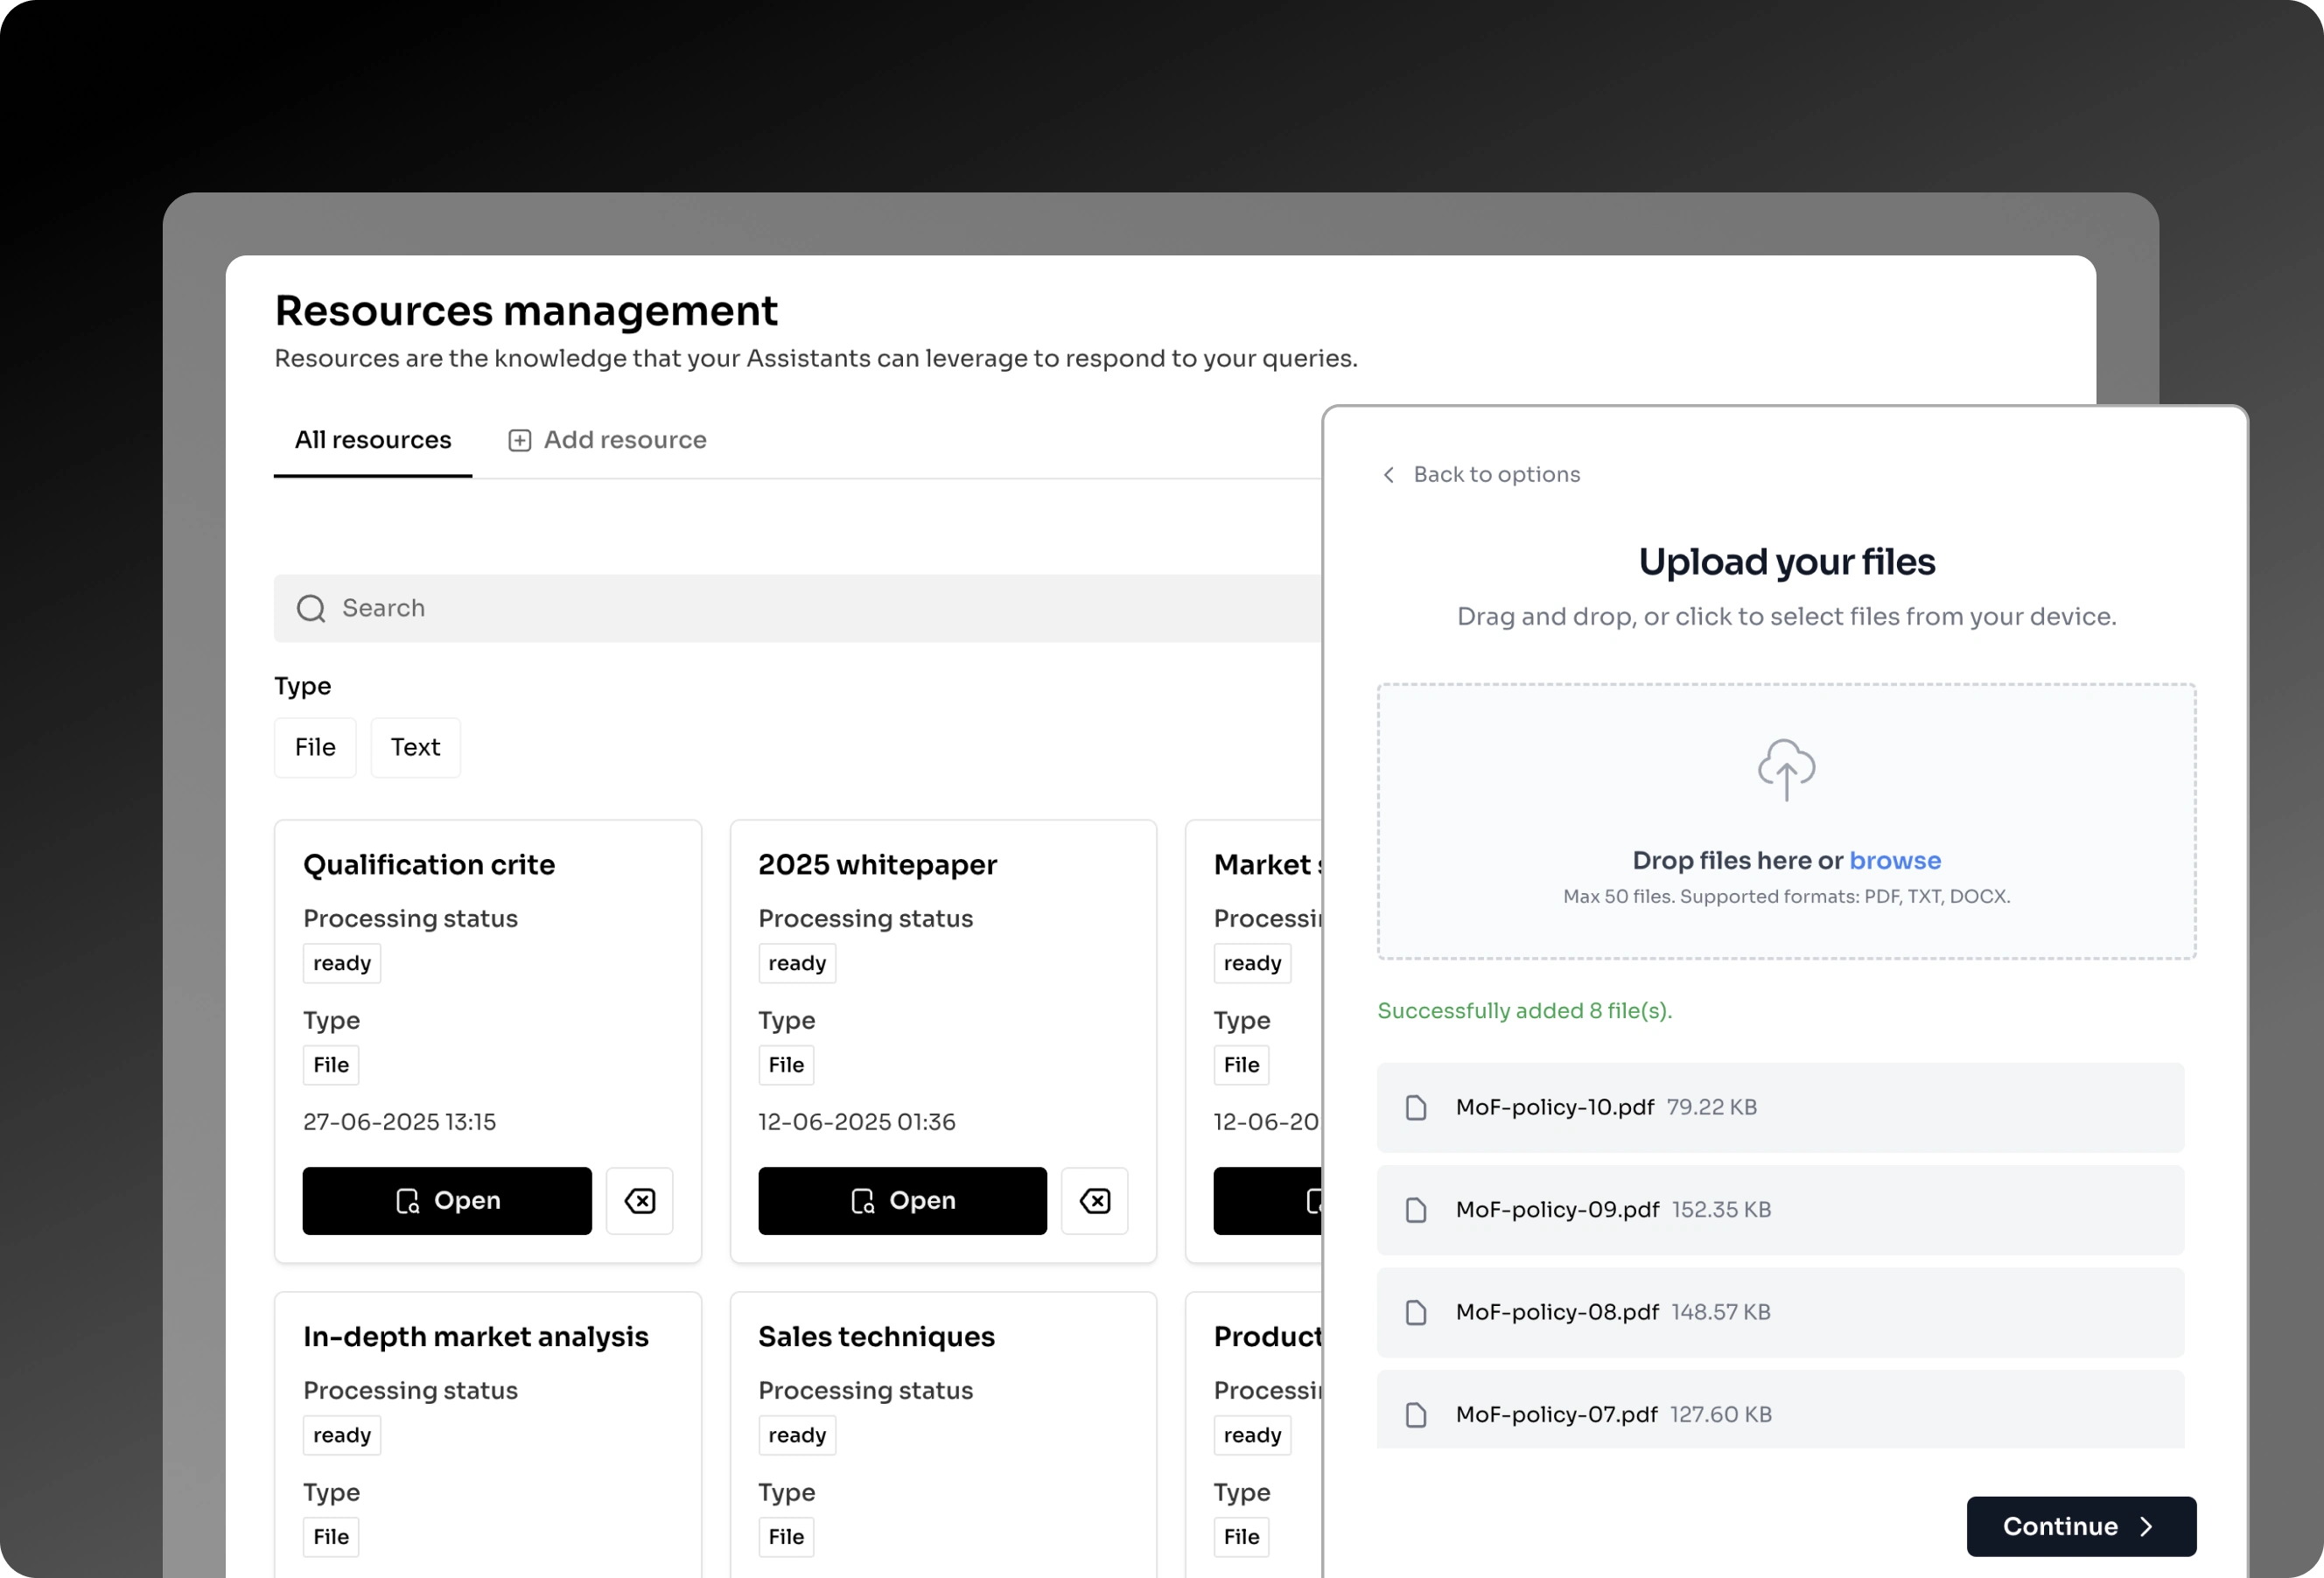Image resolution: width=2324 pixels, height=1578 pixels.
Task: Open the Add resource tab
Action: [607, 440]
